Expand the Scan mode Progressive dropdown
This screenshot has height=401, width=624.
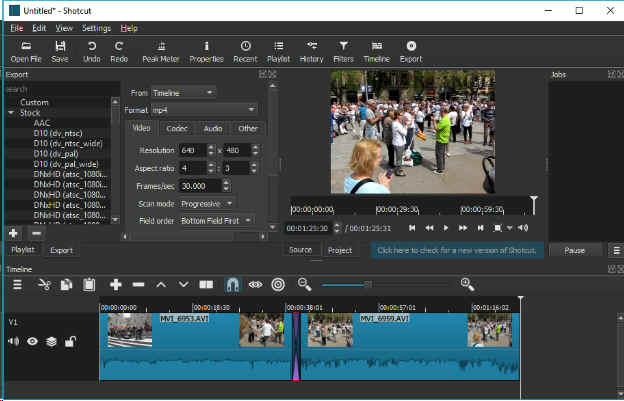click(207, 203)
